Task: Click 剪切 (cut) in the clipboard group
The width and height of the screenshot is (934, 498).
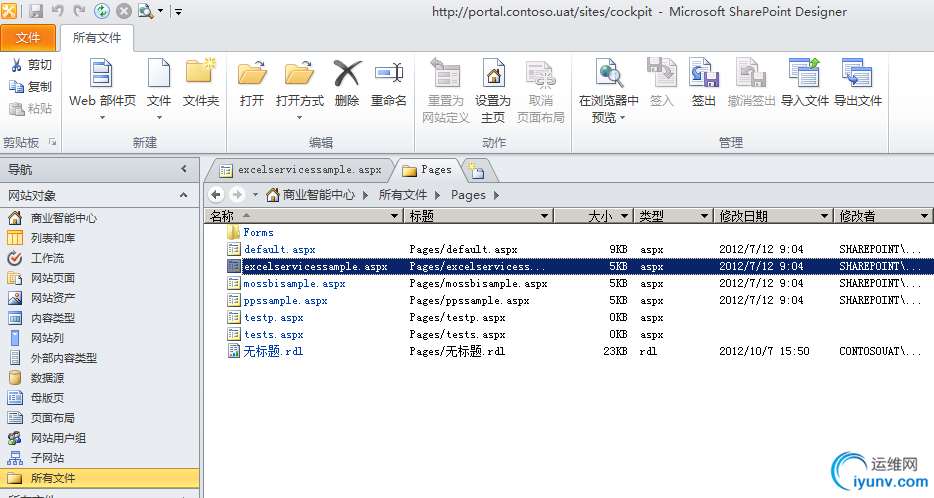Action: (31, 65)
